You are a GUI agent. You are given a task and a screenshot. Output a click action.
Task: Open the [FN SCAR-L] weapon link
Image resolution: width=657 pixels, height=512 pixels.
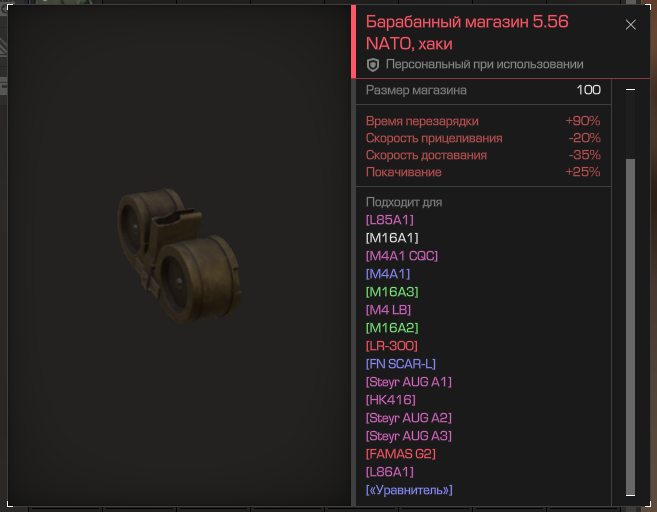point(401,364)
